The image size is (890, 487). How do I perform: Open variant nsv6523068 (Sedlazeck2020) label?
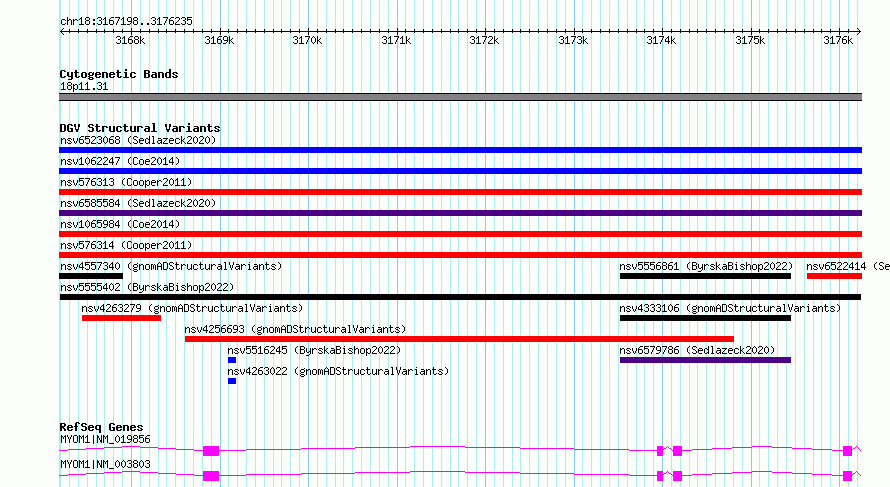click(x=138, y=140)
